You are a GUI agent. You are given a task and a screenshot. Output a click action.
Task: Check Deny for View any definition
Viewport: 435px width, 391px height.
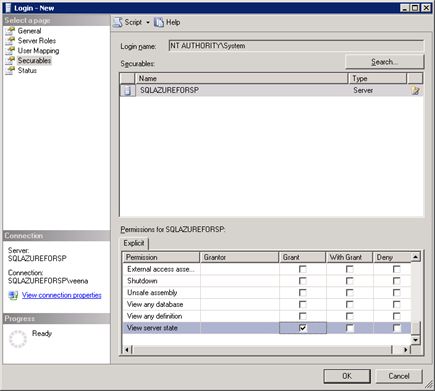click(x=397, y=316)
